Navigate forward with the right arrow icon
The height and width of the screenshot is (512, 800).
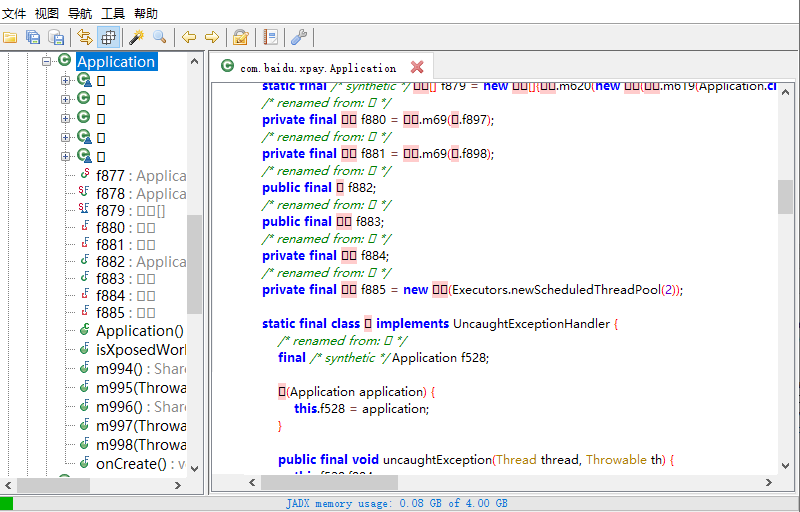coord(212,37)
